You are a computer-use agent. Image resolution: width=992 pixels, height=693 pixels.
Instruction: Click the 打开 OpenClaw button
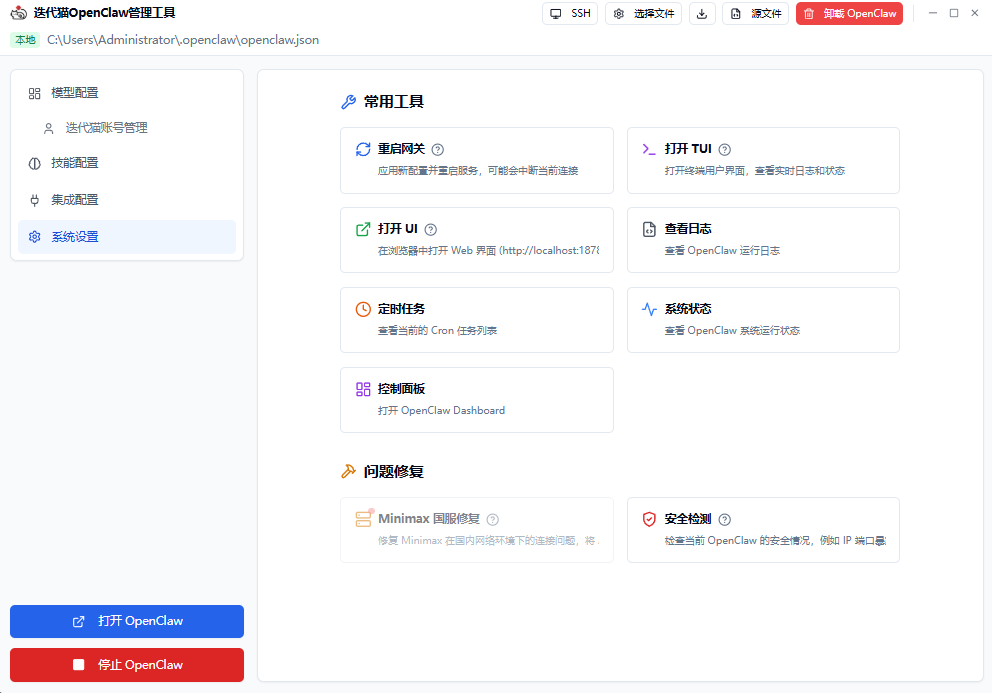click(126, 621)
